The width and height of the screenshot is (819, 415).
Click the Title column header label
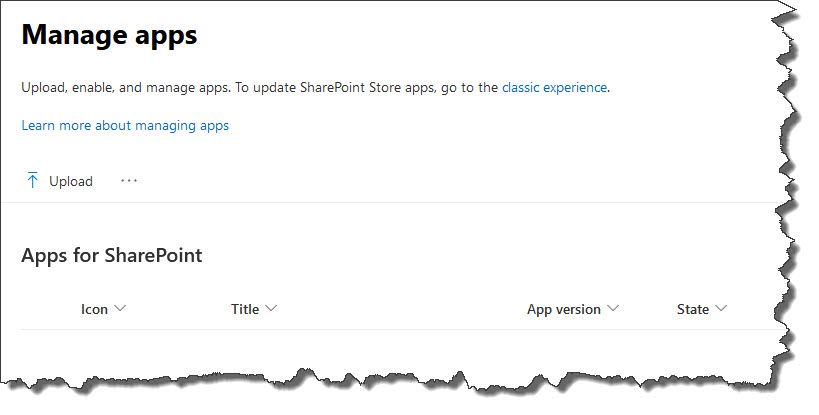point(245,309)
